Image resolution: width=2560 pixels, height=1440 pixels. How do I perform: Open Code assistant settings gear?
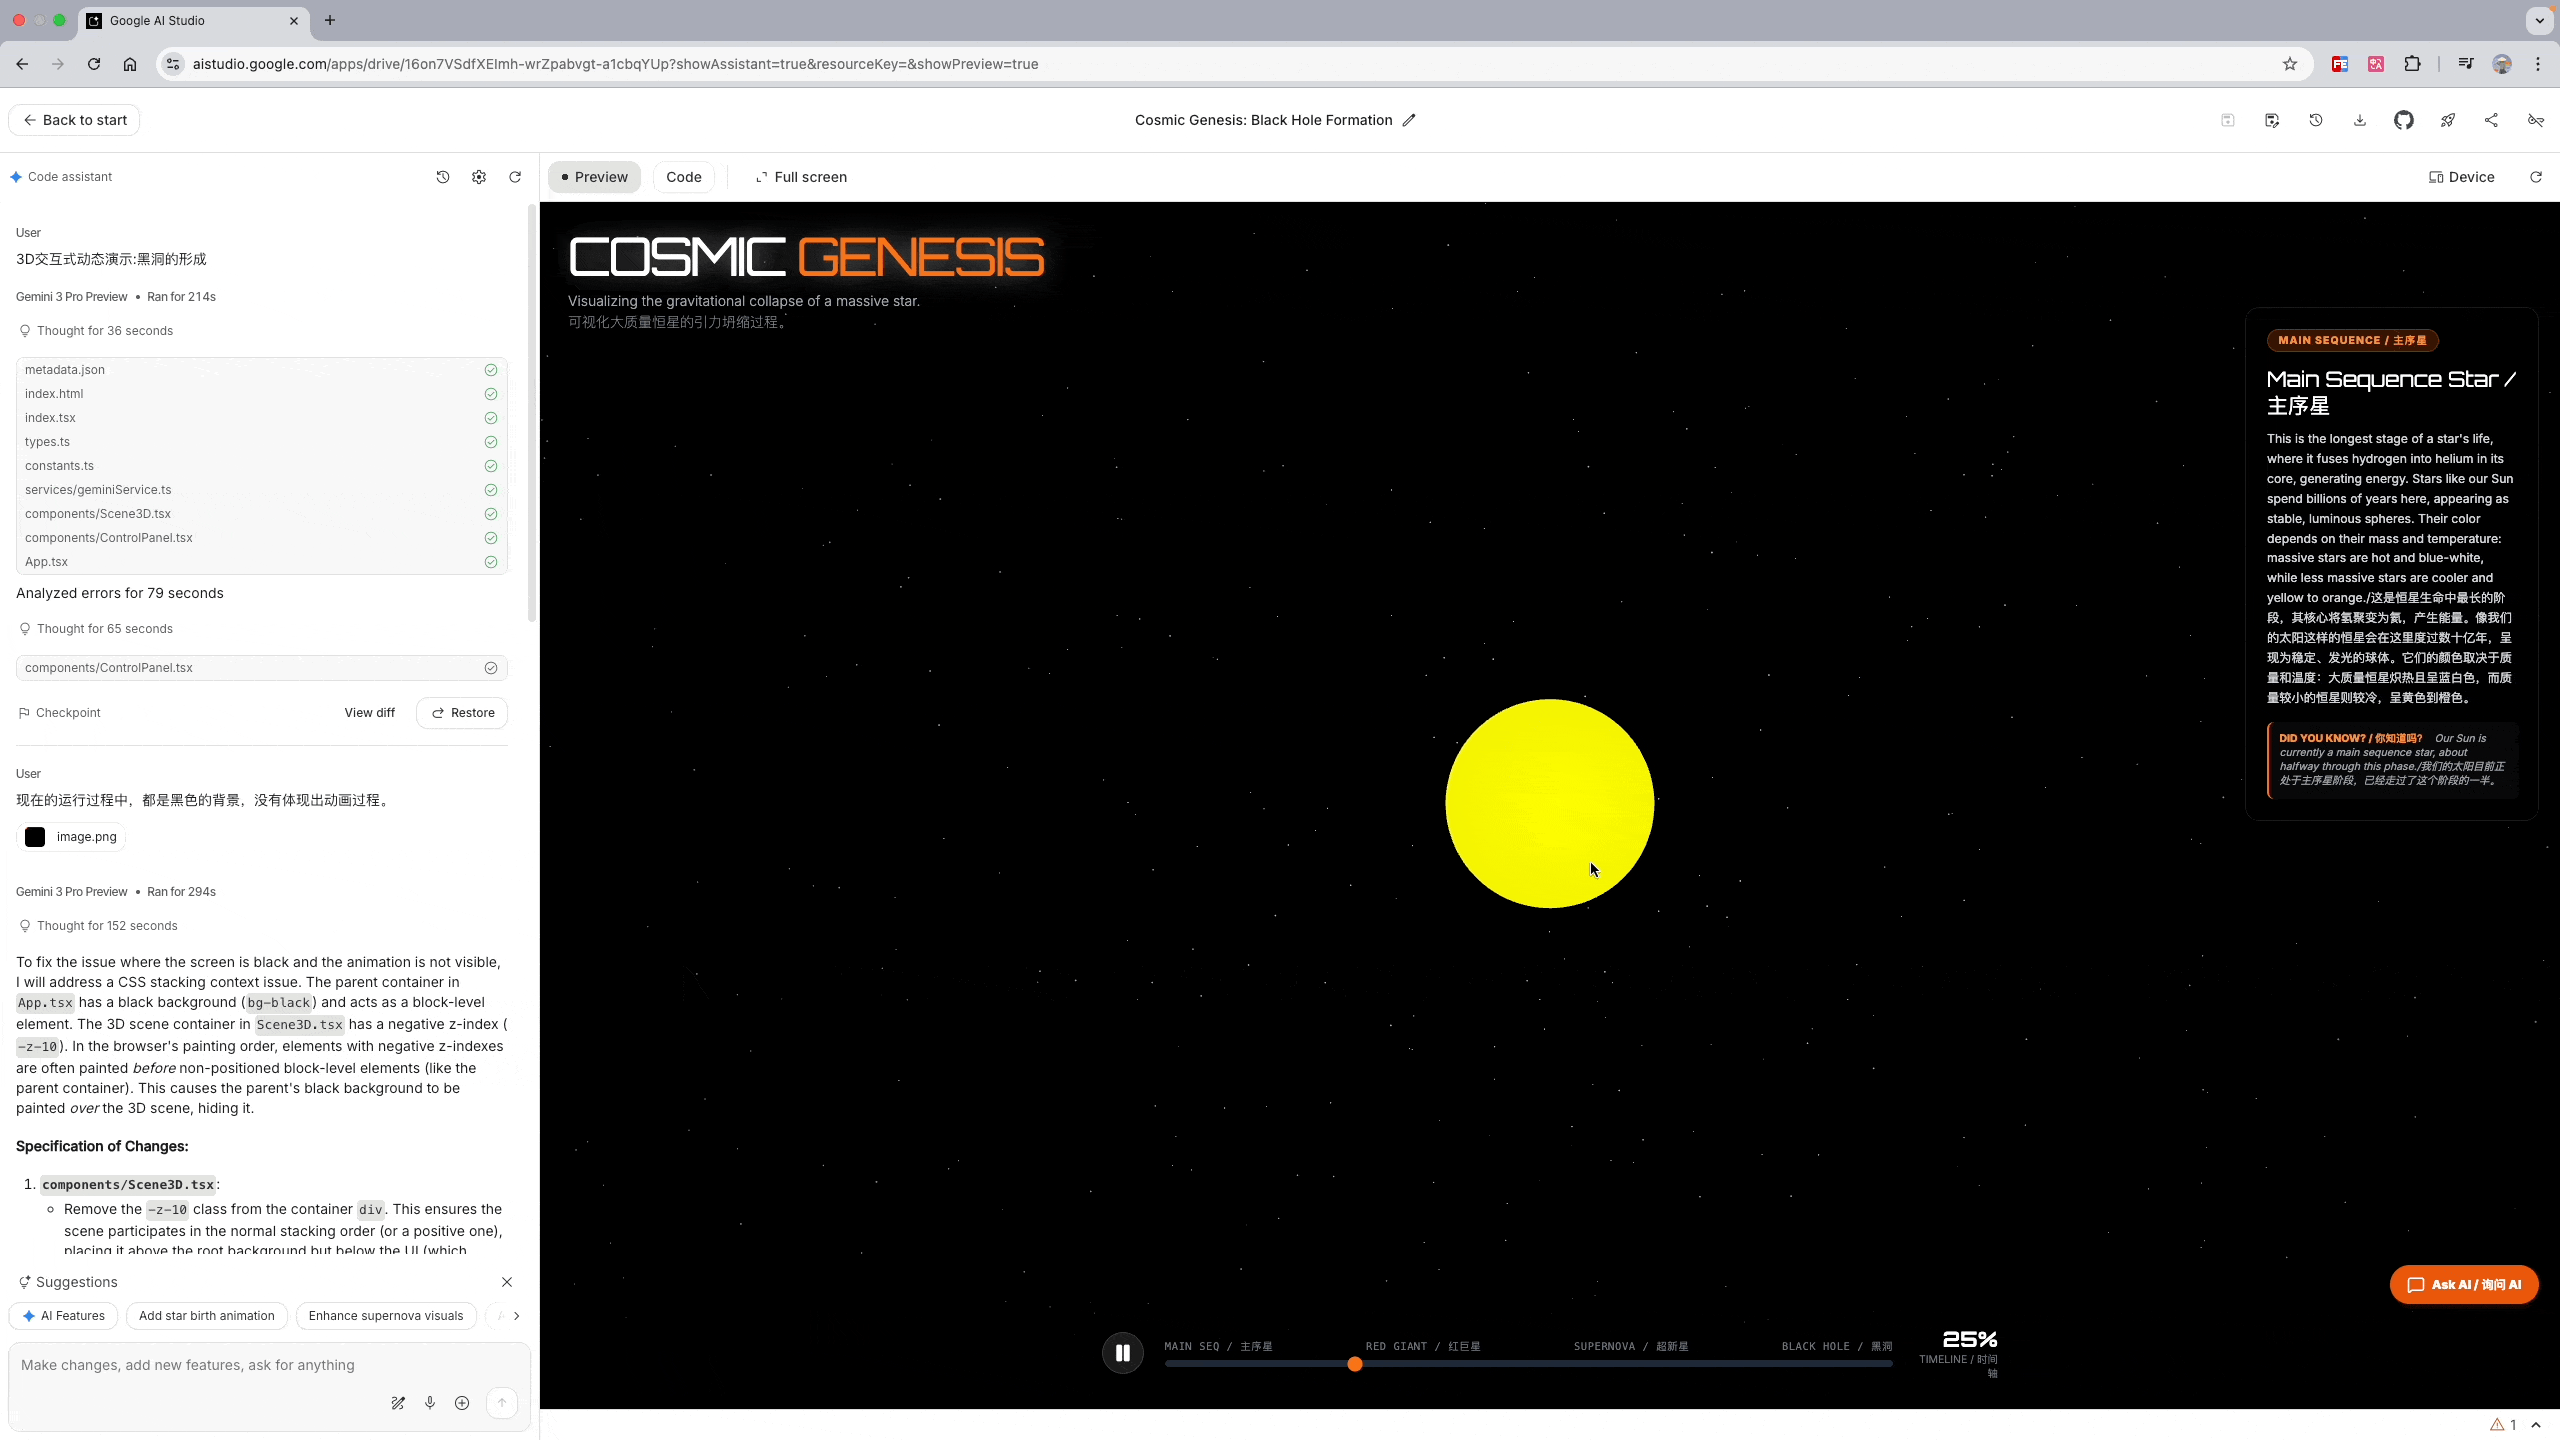479,177
